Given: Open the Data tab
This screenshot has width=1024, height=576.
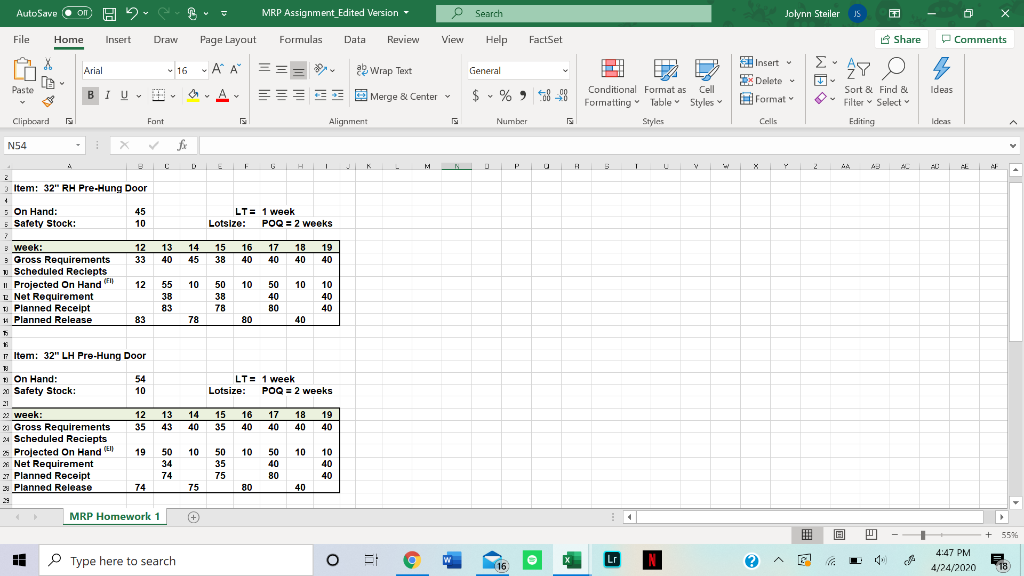Looking at the screenshot, I should 355,39.
